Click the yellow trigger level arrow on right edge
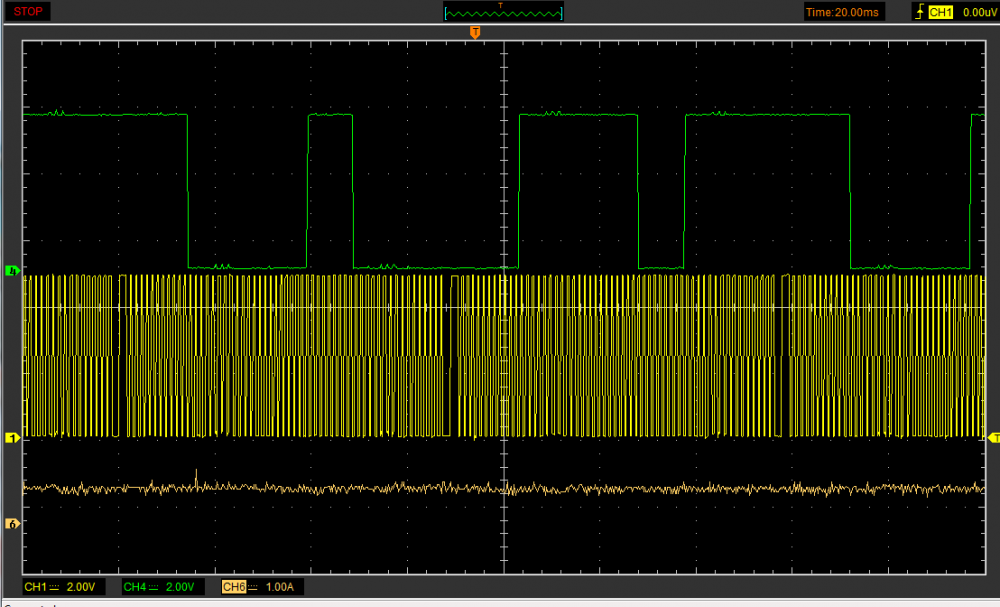This screenshot has height=607, width=1000. click(x=993, y=438)
